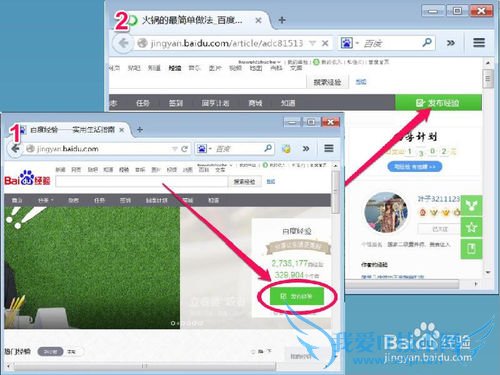Click magnifier in rear window search box

click(427, 42)
